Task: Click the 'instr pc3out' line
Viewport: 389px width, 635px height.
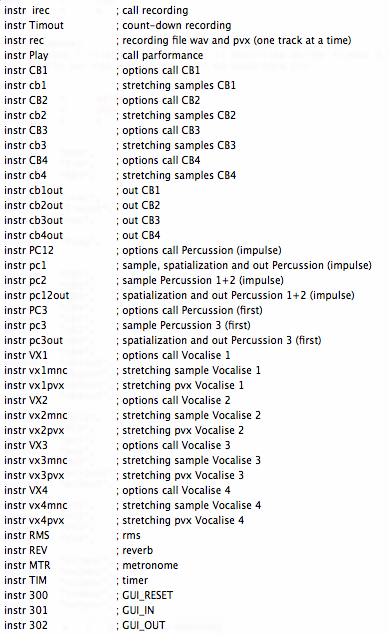Action: [34, 340]
